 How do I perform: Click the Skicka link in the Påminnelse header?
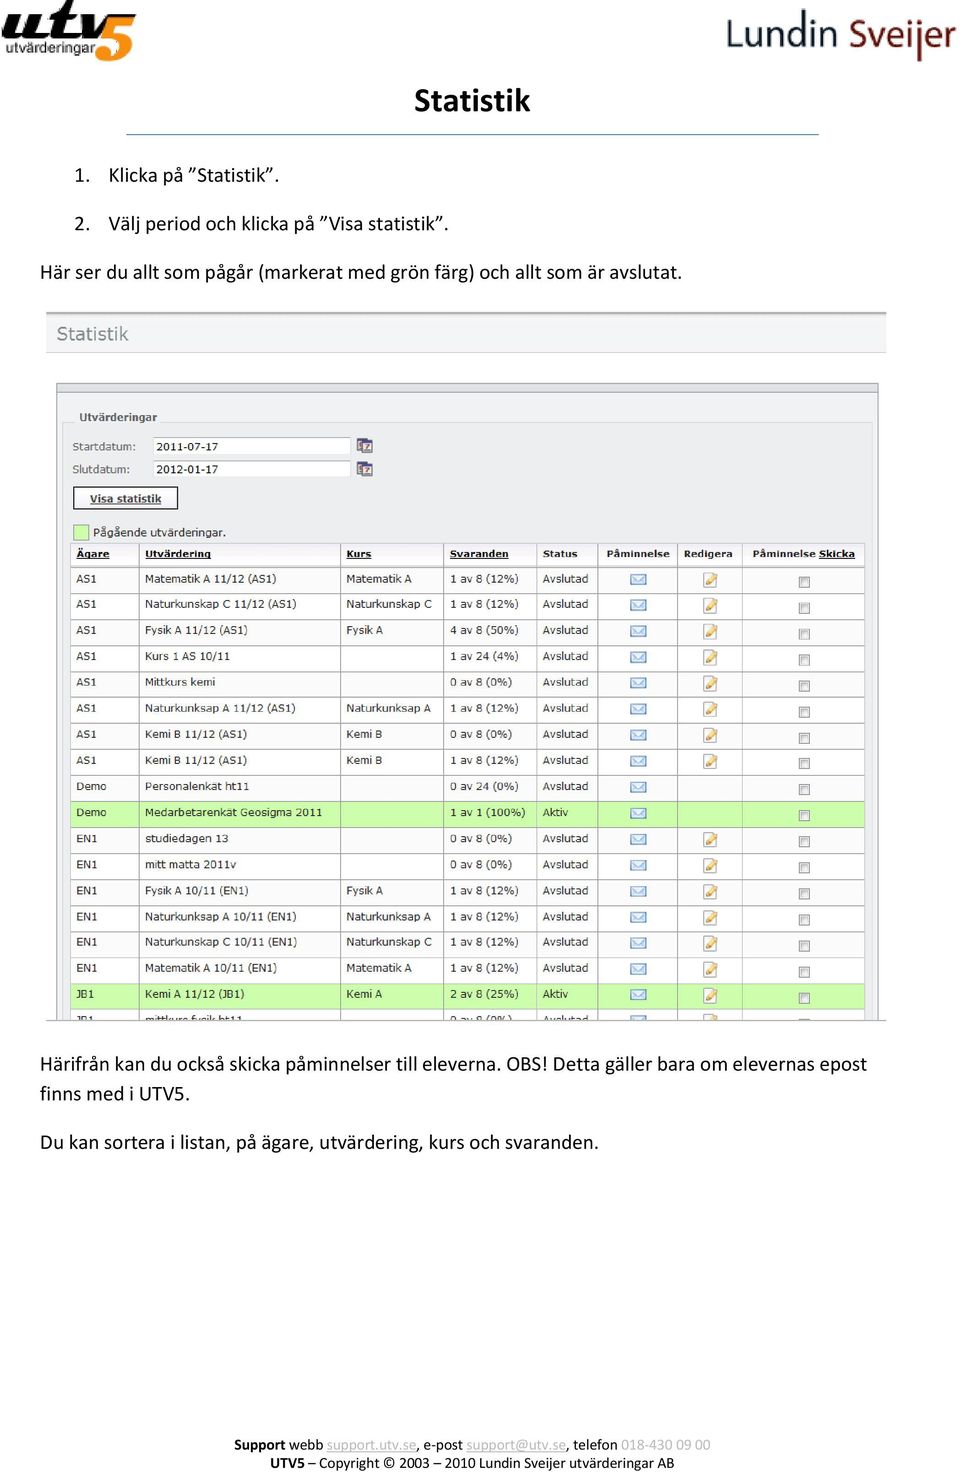tap(837, 554)
